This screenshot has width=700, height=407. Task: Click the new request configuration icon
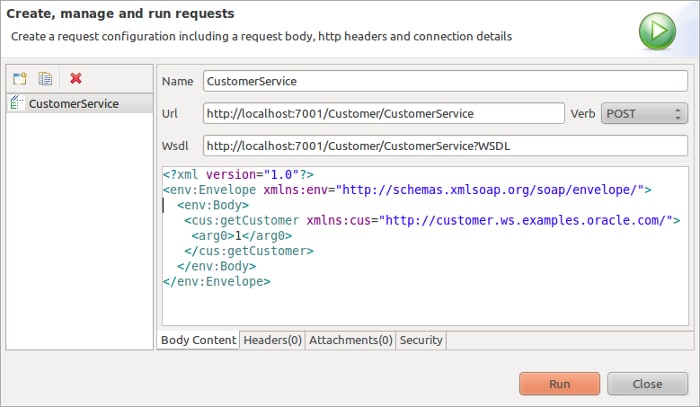20,78
